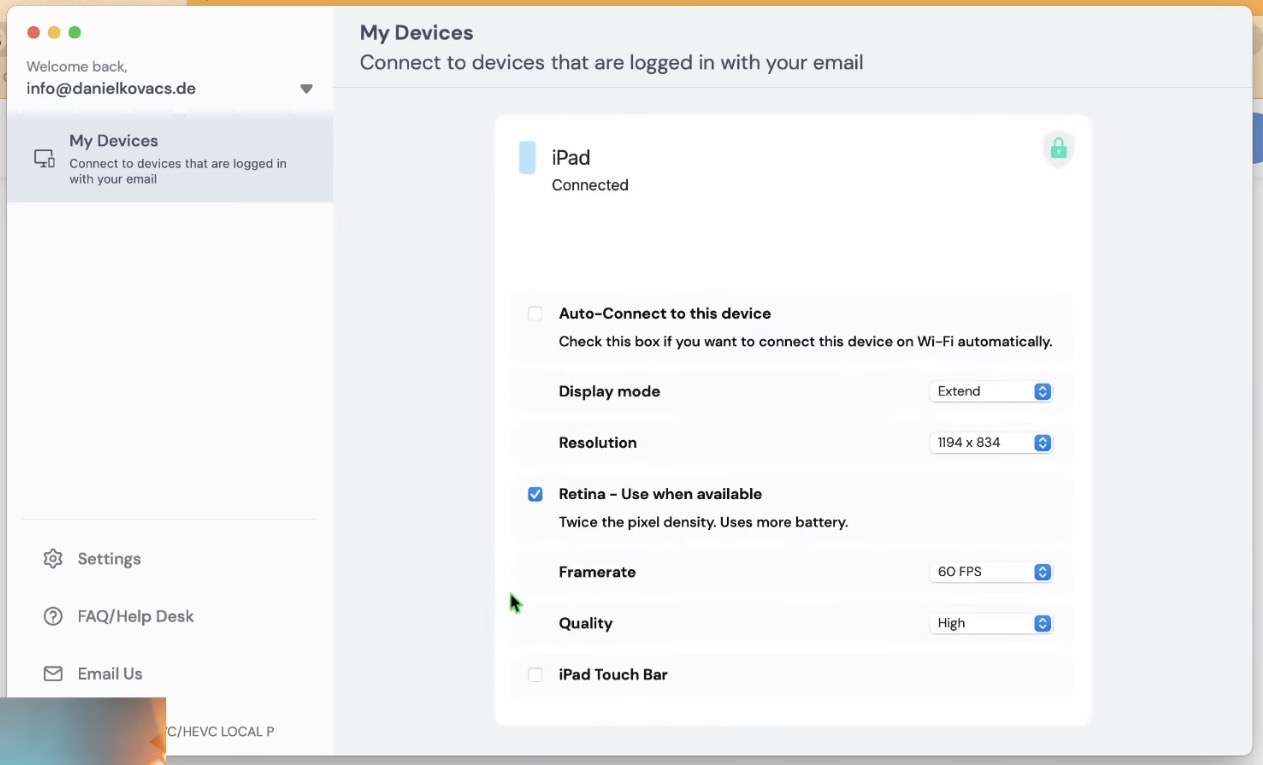Change the Resolution using its dropdown
Image resolution: width=1263 pixels, height=765 pixels.
pos(990,442)
